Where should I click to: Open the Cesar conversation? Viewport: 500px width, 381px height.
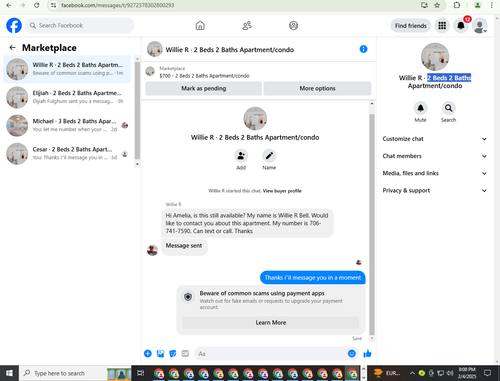pos(67,154)
